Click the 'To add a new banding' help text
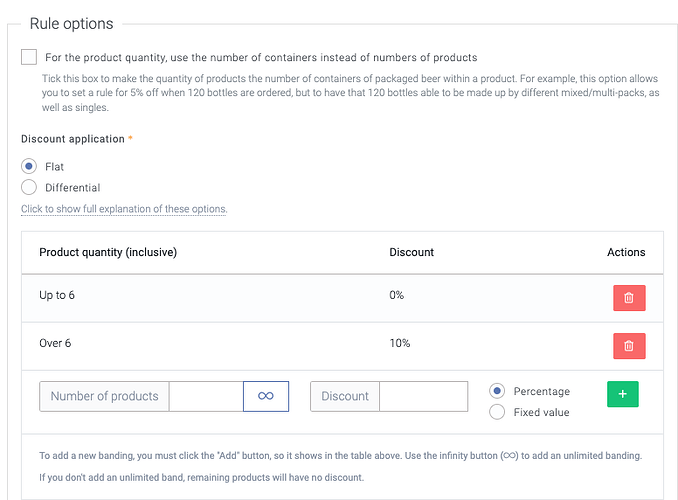Image resolution: width=678 pixels, height=500 pixels. click(x=341, y=455)
